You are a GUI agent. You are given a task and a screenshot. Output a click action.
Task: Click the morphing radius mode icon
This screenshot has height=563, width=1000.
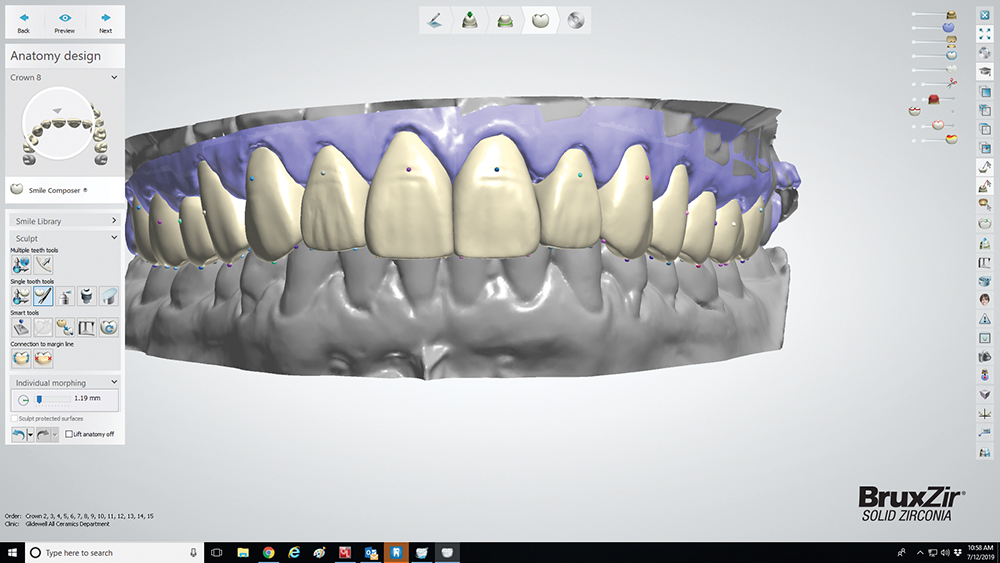pos(24,400)
